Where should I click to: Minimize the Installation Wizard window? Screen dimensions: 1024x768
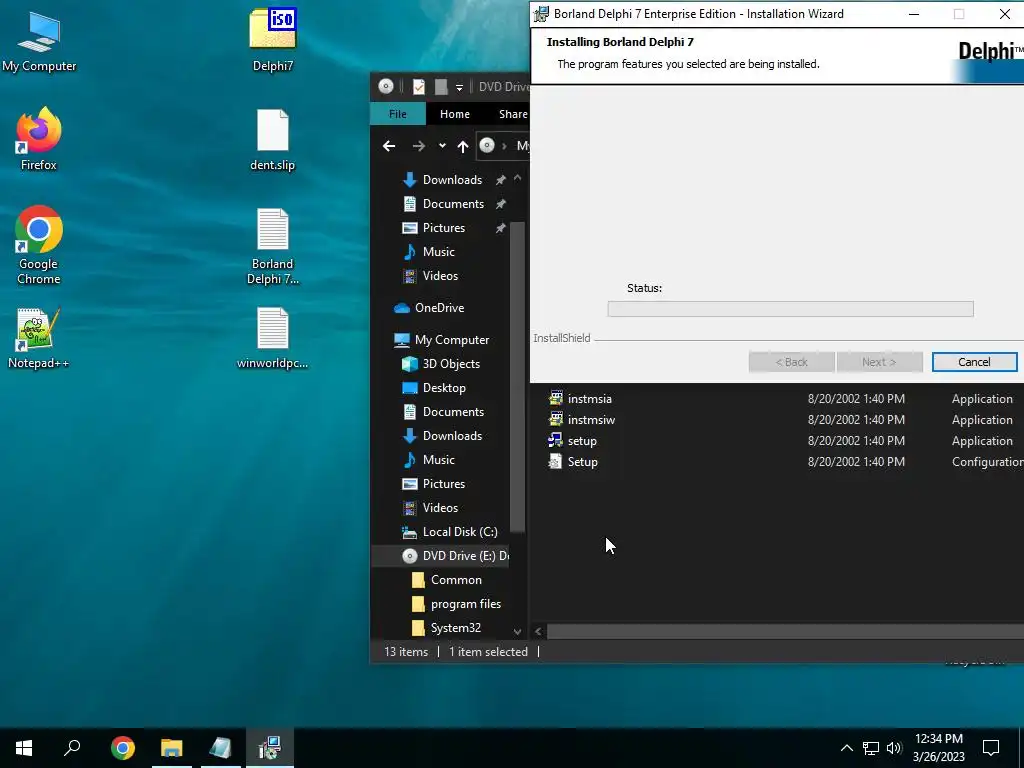(914, 14)
